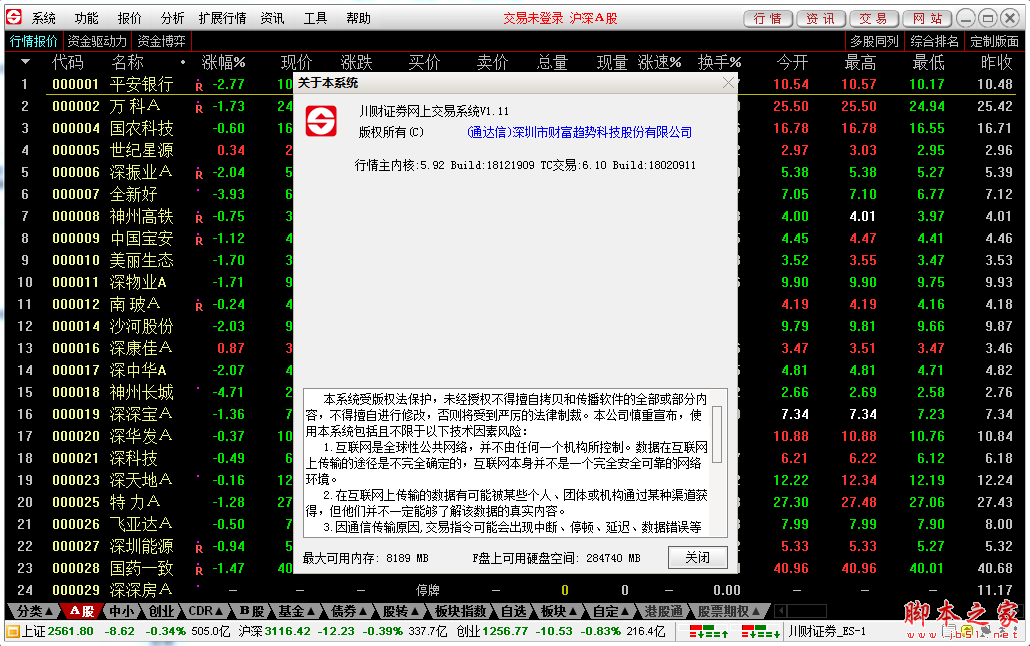Open the 报价 menu
The height and width of the screenshot is (646, 1030).
tap(129, 18)
